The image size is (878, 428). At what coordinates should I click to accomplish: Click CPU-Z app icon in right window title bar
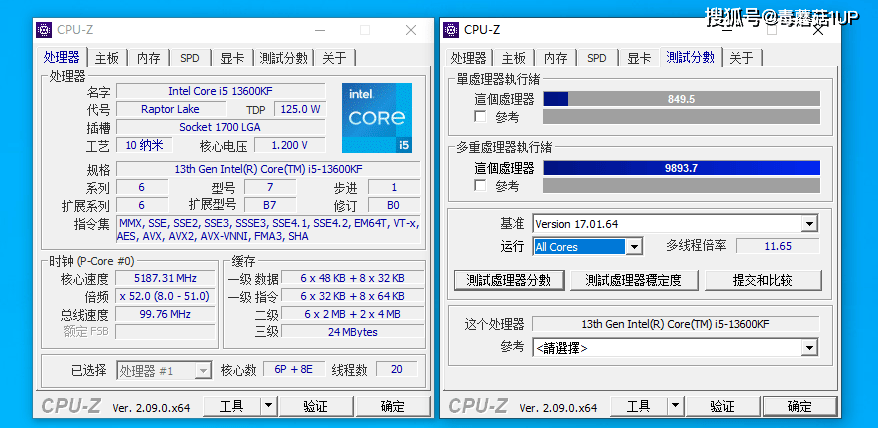(451, 30)
